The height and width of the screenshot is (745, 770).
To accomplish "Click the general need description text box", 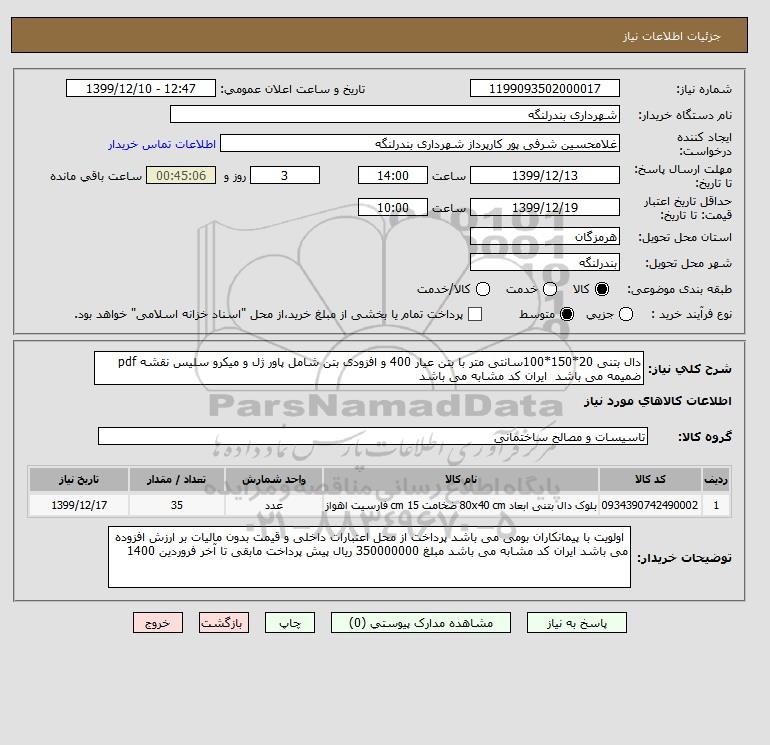I will pos(369,368).
